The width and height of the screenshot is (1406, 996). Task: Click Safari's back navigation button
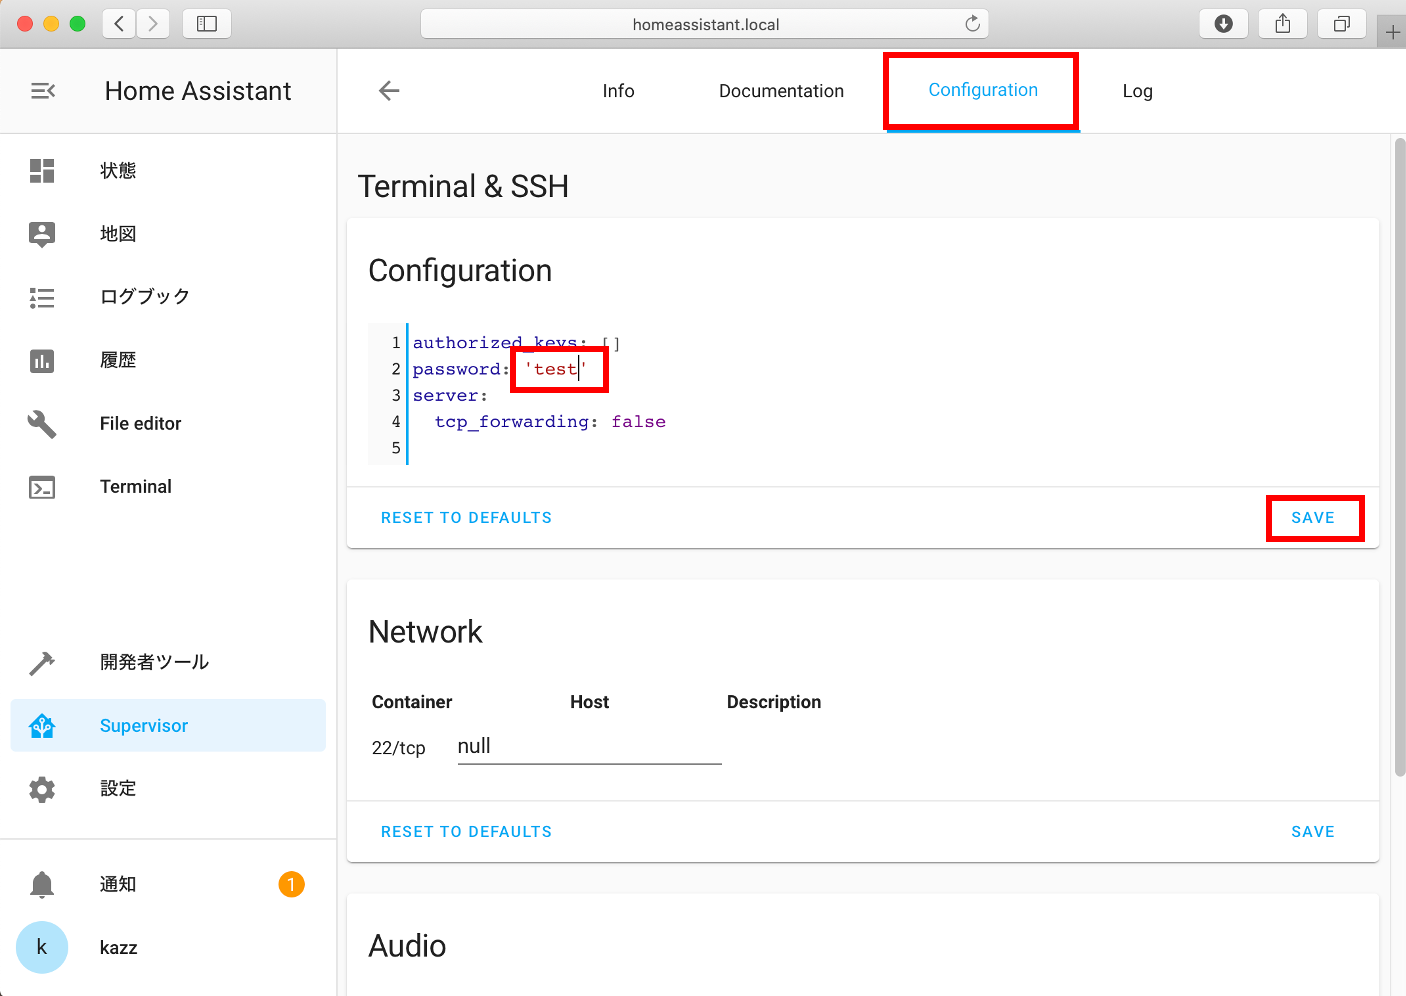click(x=119, y=23)
